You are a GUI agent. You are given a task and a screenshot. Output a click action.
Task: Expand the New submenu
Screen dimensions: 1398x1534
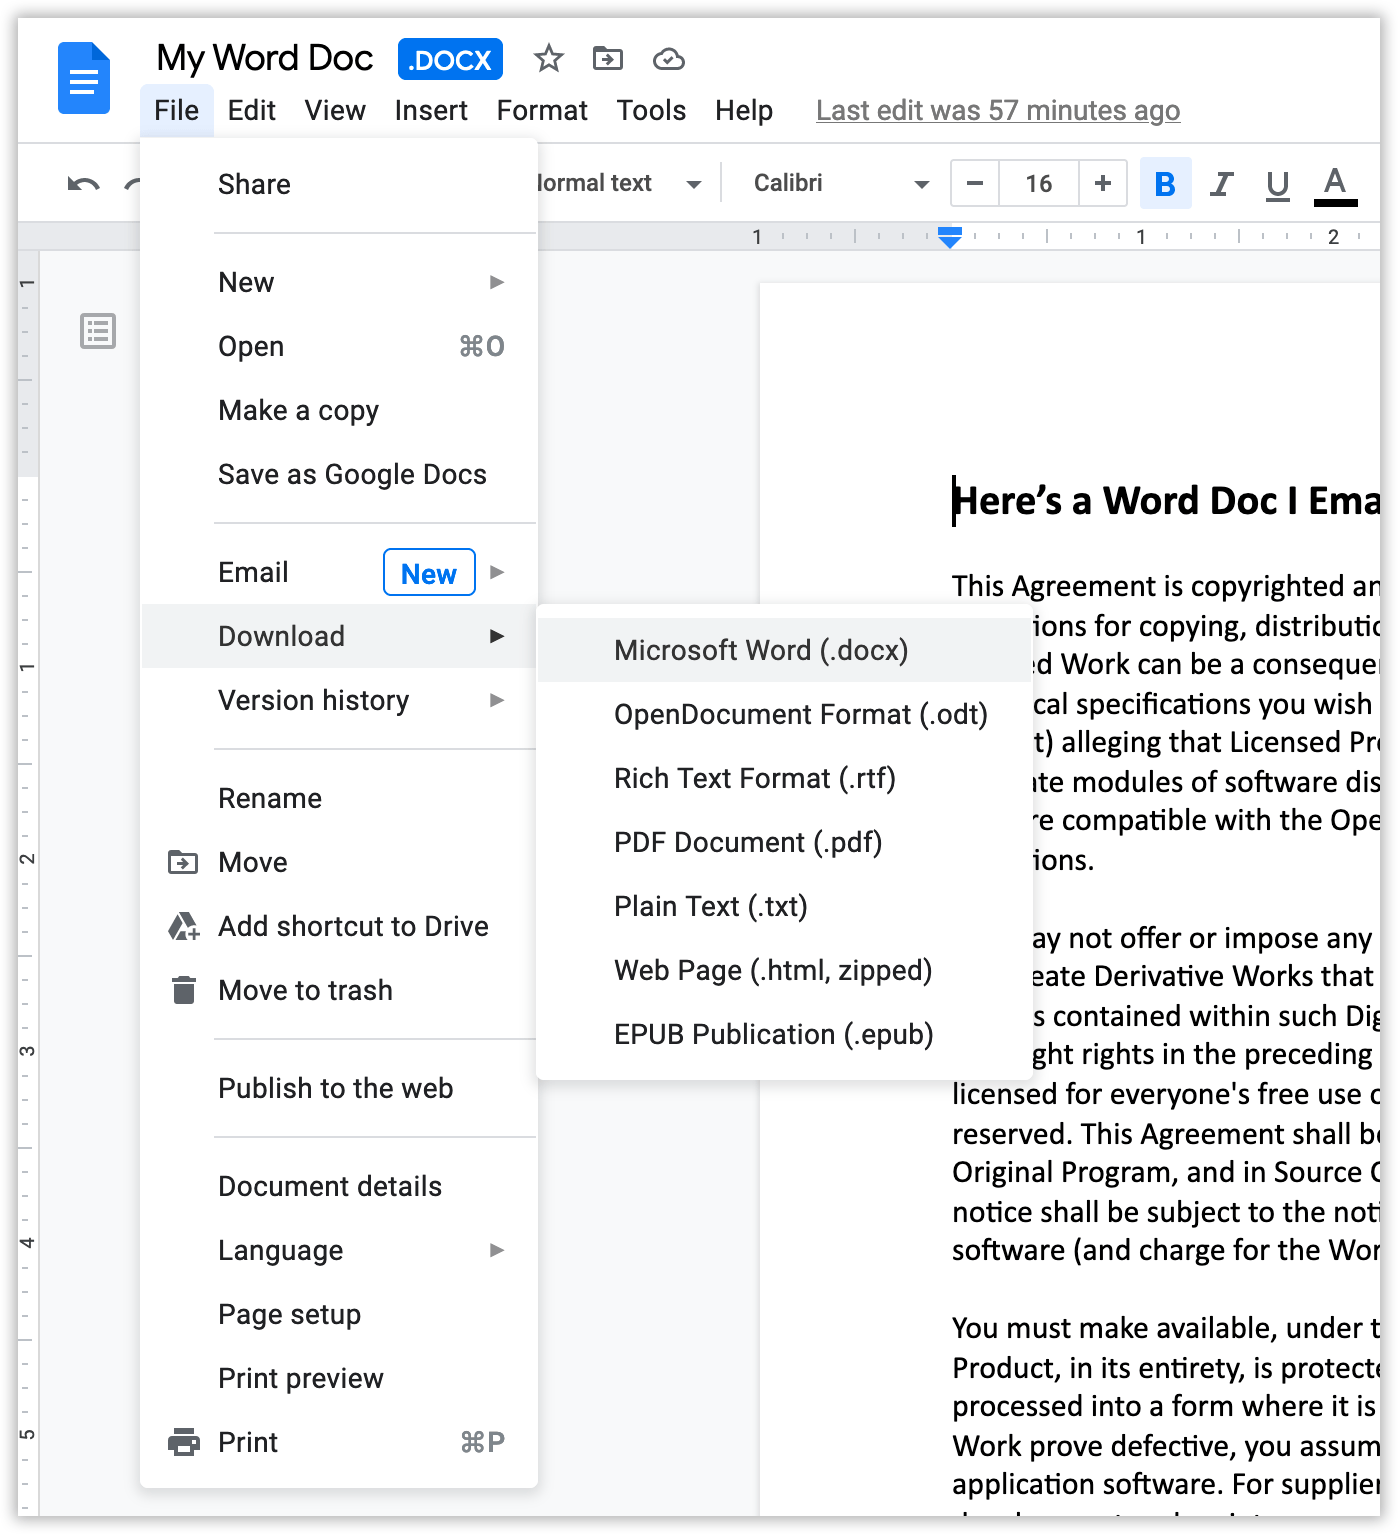[x=339, y=282]
